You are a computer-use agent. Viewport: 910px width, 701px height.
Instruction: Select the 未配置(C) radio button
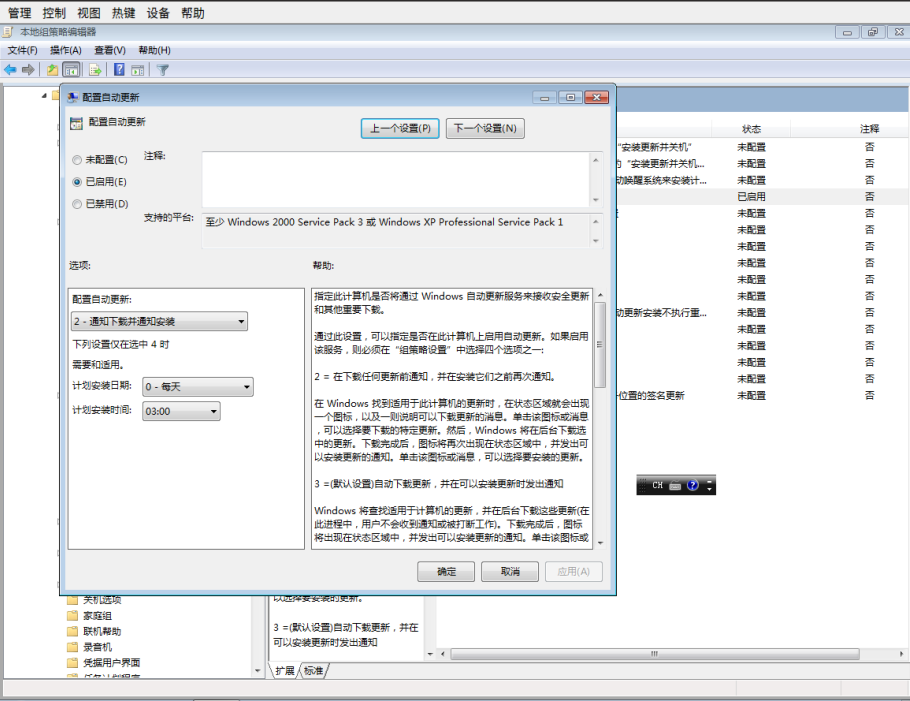point(77,160)
